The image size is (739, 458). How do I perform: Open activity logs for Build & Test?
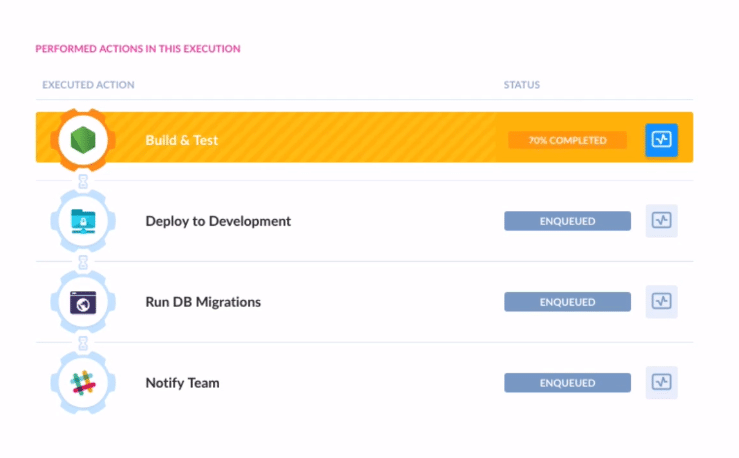tap(661, 140)
